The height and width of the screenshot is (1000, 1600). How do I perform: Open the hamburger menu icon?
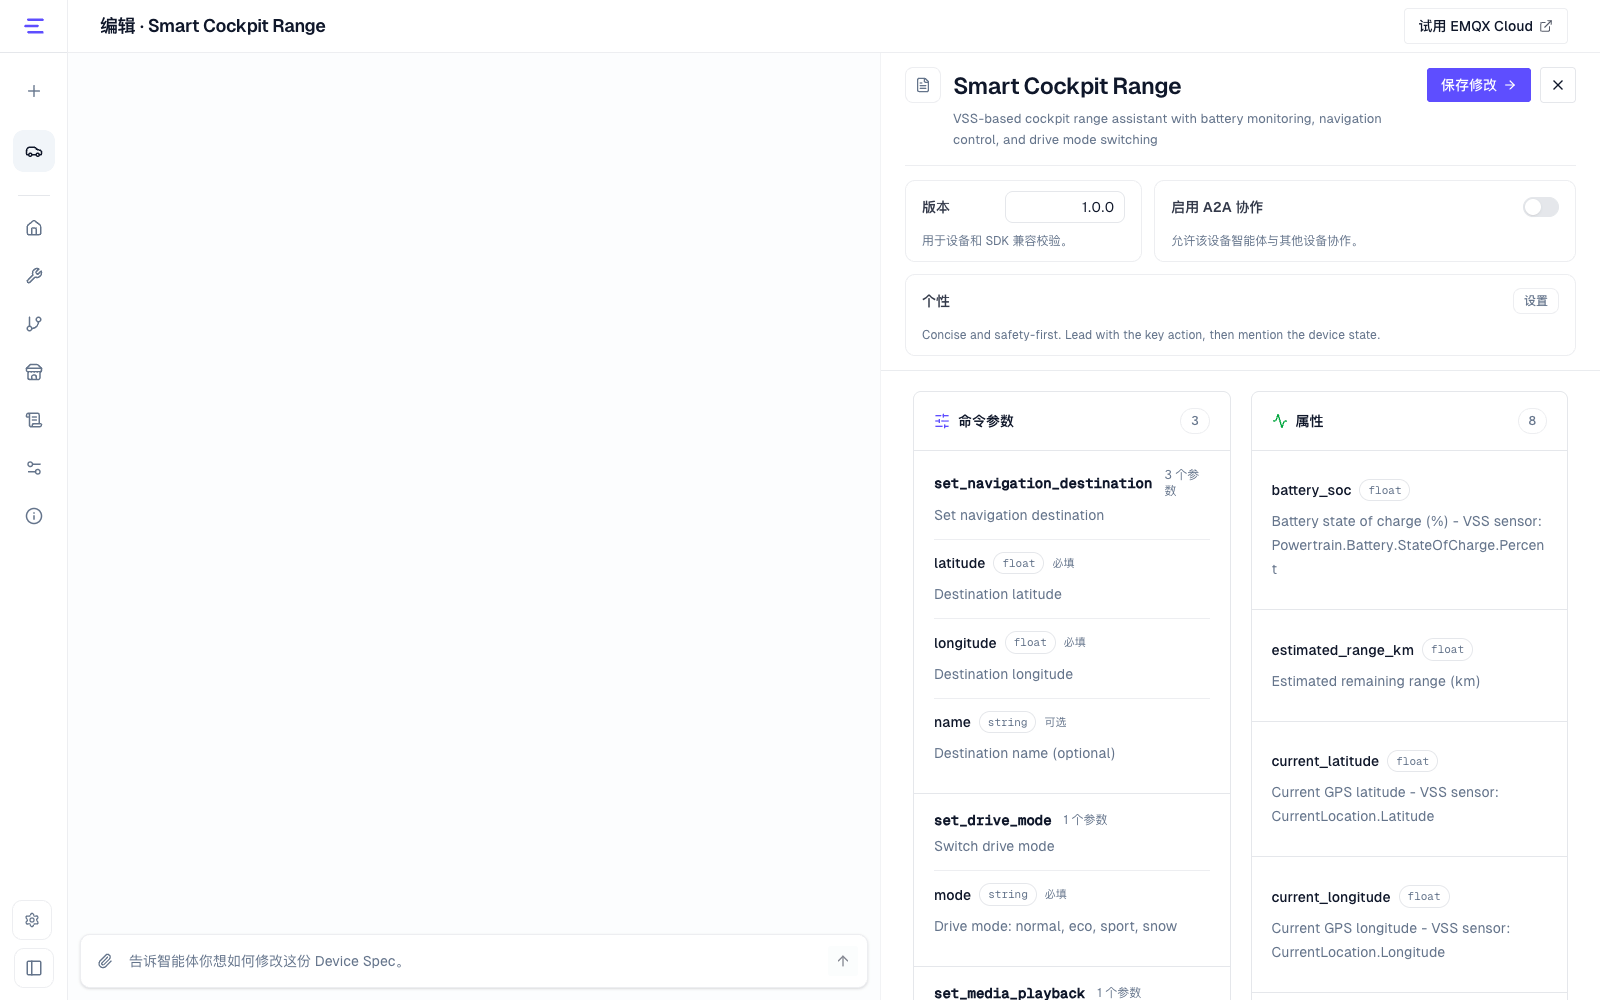34,26
